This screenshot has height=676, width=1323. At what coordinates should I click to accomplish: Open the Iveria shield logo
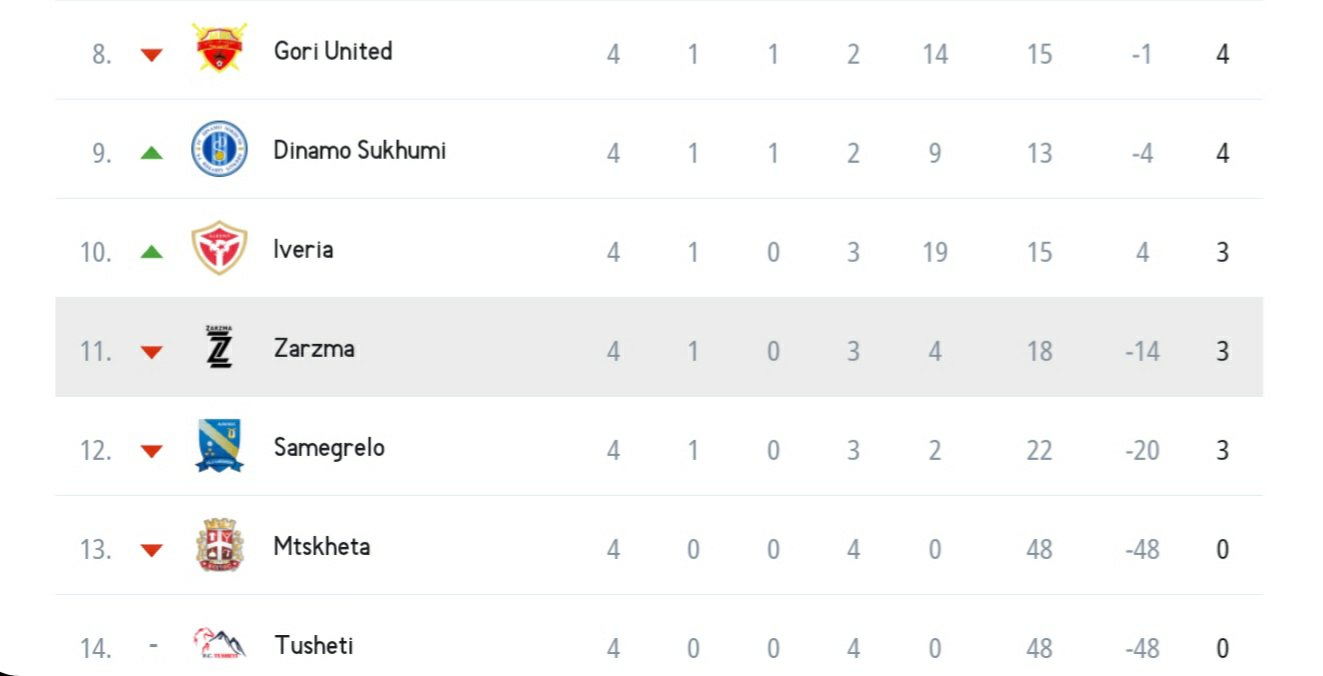(219, 249)
